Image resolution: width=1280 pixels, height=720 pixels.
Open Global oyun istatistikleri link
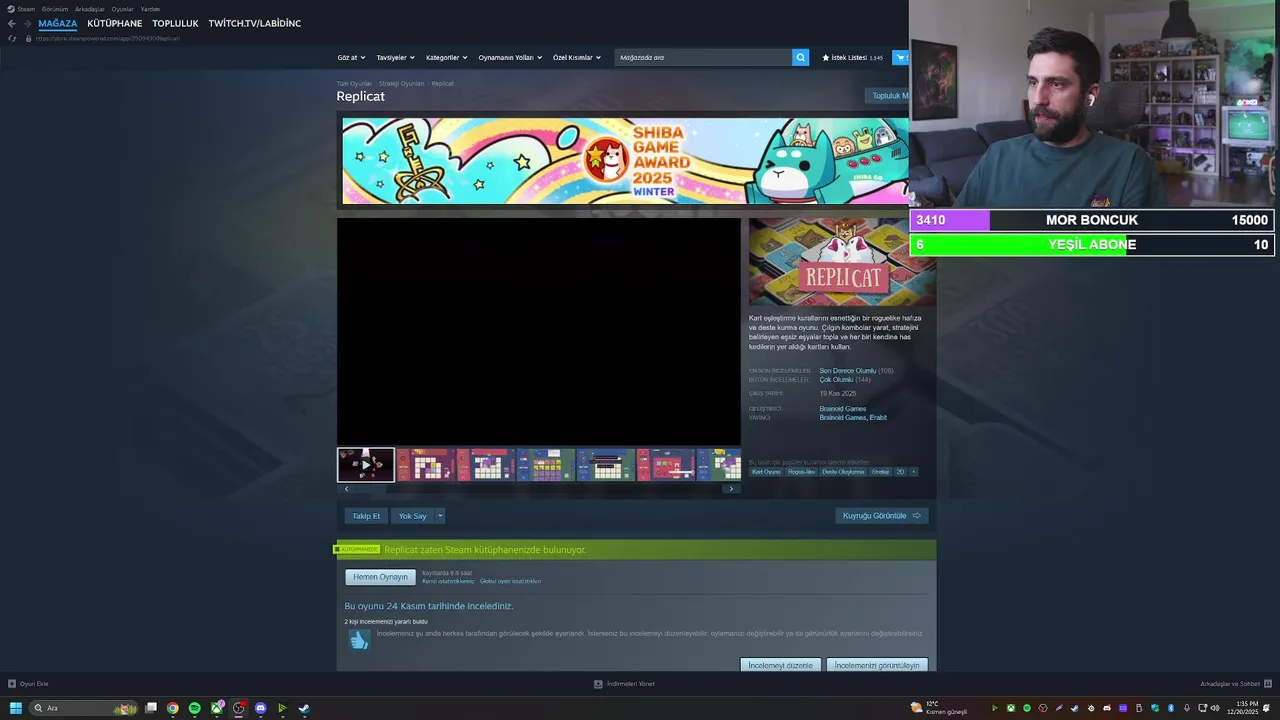[x=510, y=581]
